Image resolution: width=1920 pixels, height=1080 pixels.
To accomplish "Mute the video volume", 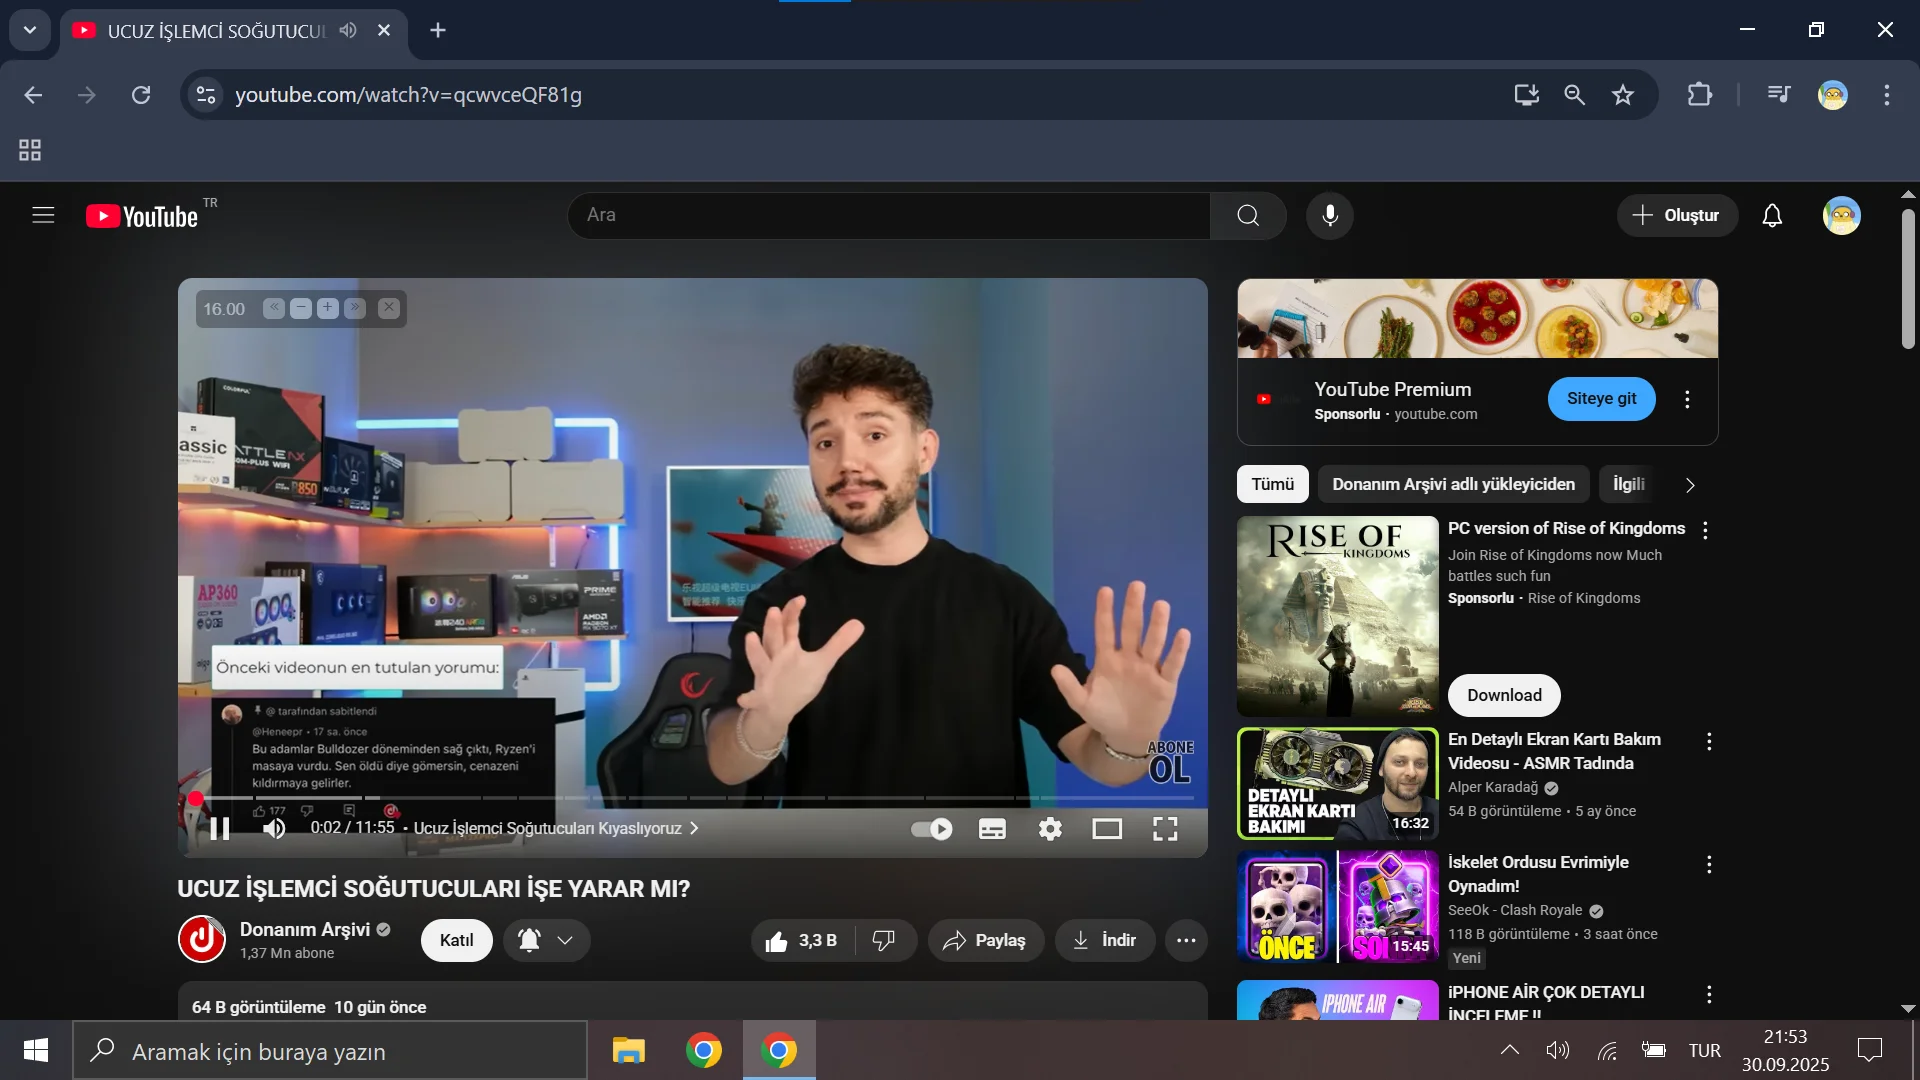I will tap(274, 829).
